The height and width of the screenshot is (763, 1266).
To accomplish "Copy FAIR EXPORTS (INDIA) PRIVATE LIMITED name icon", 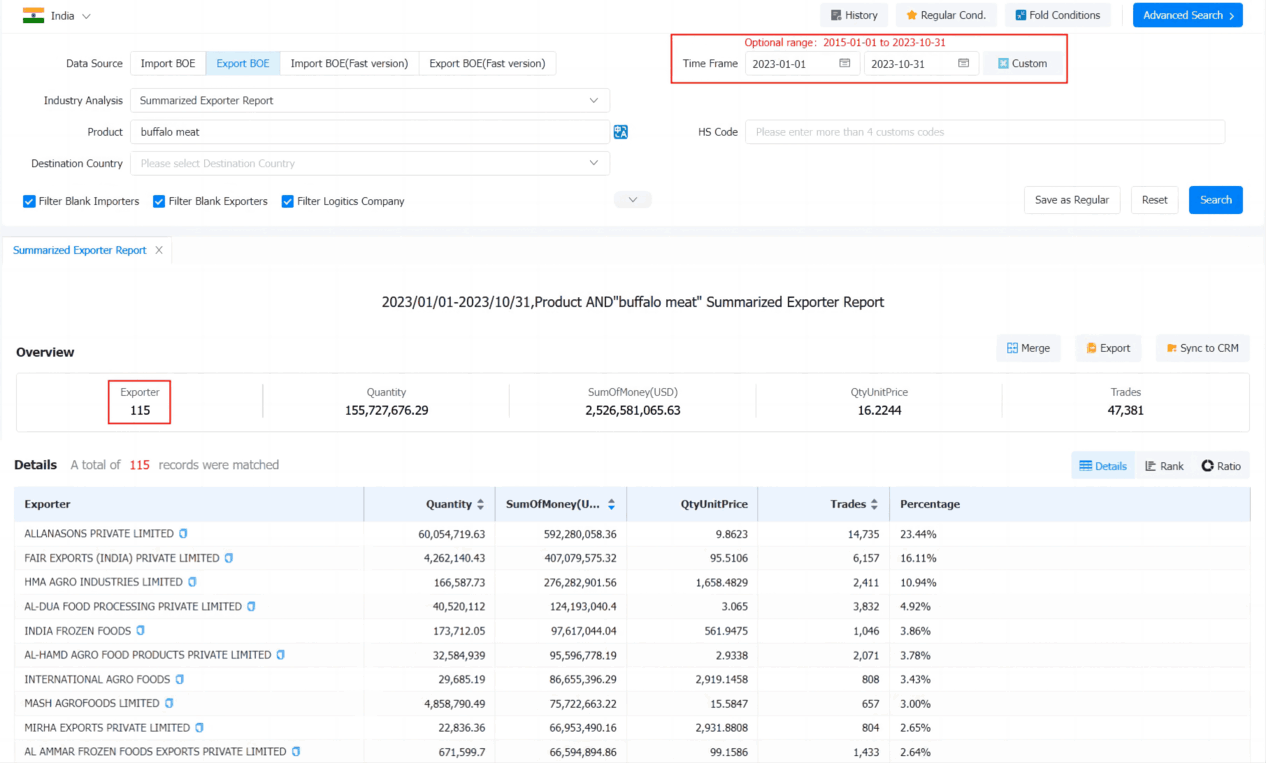I will pyautogui.click(x=229, y=558).
